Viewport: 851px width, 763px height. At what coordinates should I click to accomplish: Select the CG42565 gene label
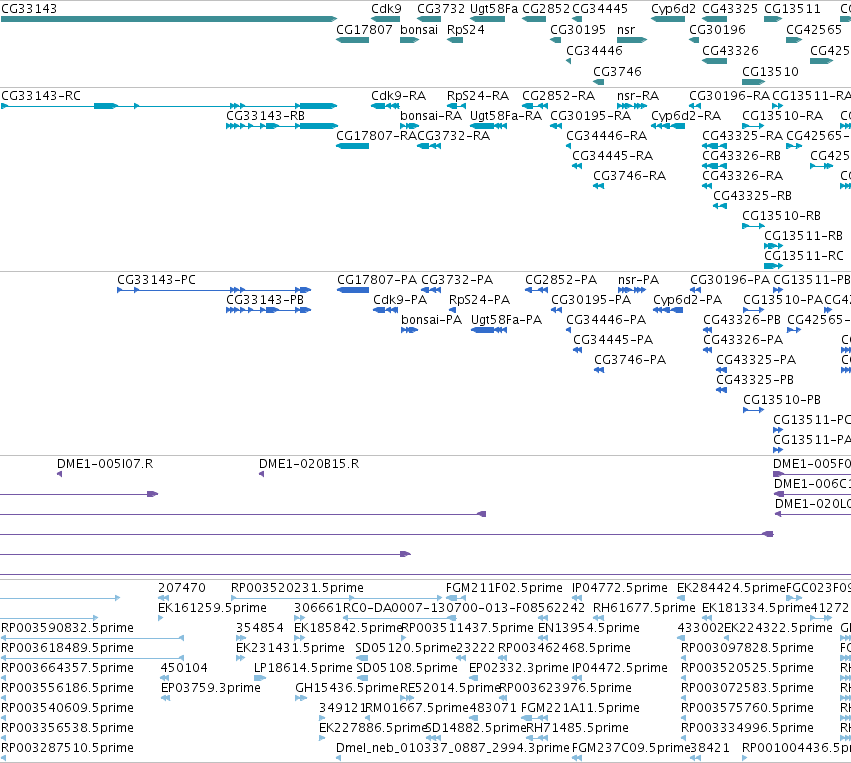(814, 30)
